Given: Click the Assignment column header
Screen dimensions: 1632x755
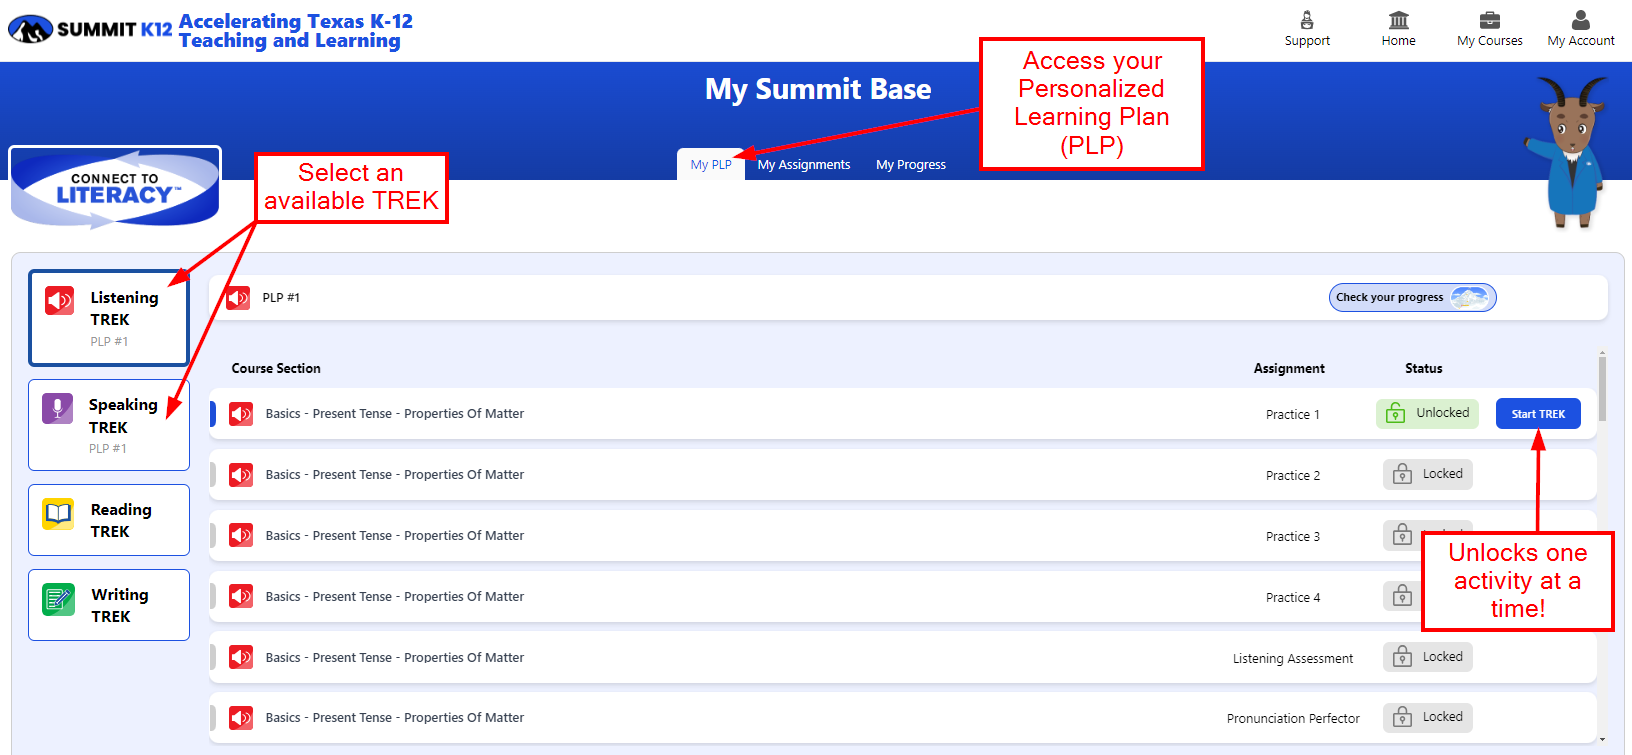Looking at the screenshot, I should (x=1289, y=369).
